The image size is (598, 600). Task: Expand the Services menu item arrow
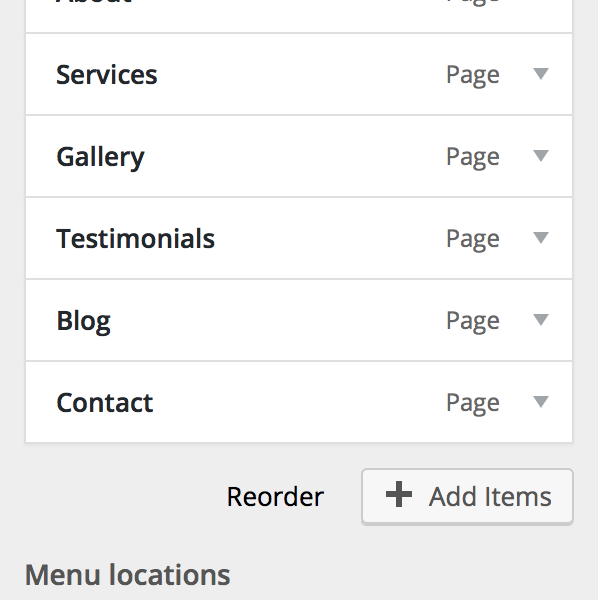541,73
